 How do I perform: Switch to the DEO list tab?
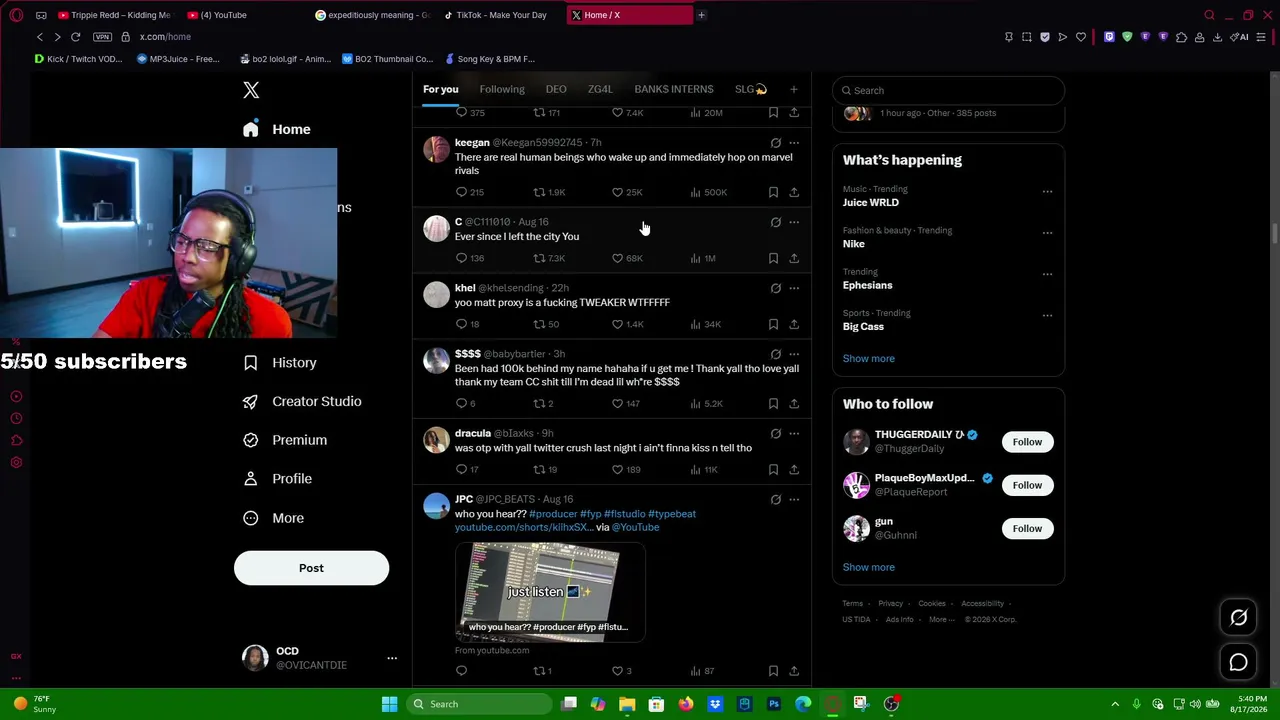[x=556, y=89]
